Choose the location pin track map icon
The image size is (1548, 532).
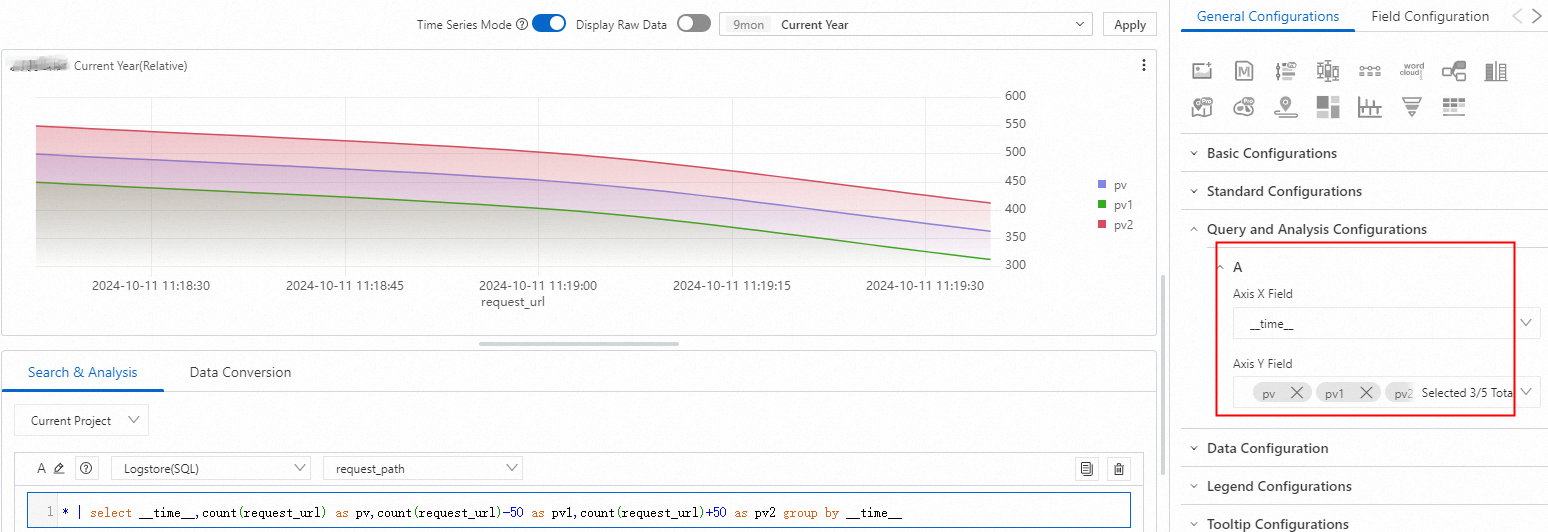pos(1286,107)
